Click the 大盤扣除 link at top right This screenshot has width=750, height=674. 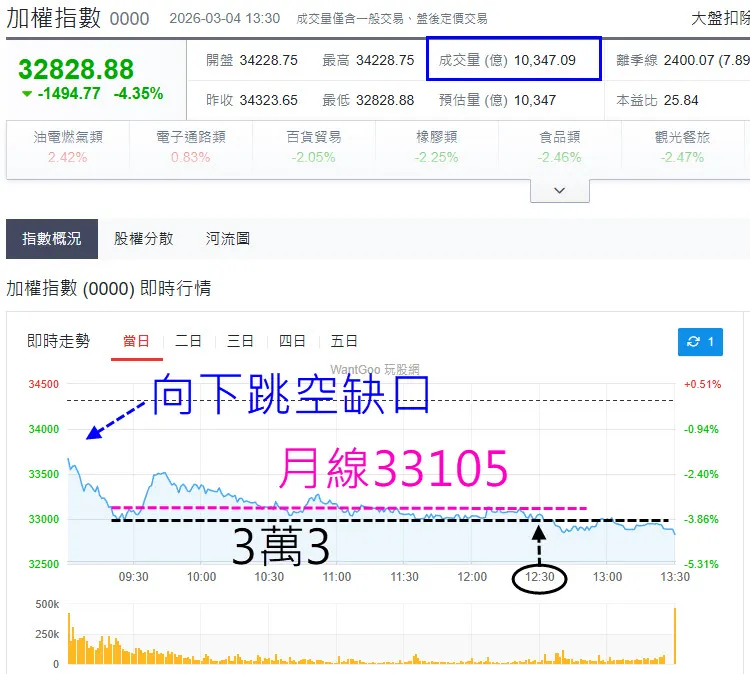click(720, 19)
